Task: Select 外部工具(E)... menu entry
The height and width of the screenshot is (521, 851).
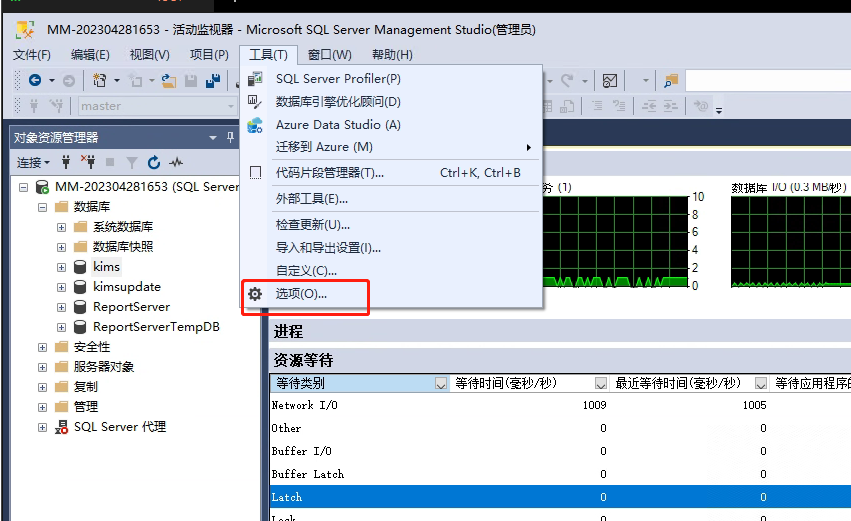Action: point(391,199)
